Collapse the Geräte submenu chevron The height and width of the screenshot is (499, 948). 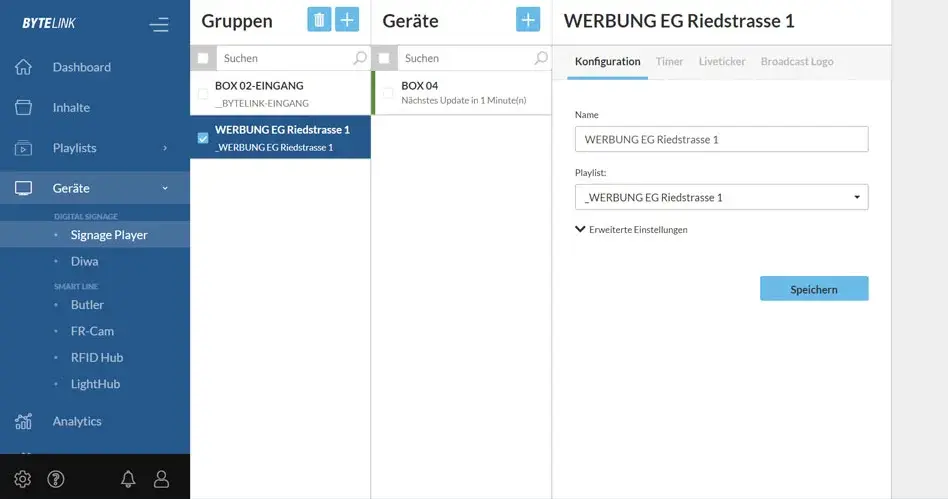coord(165,188)
